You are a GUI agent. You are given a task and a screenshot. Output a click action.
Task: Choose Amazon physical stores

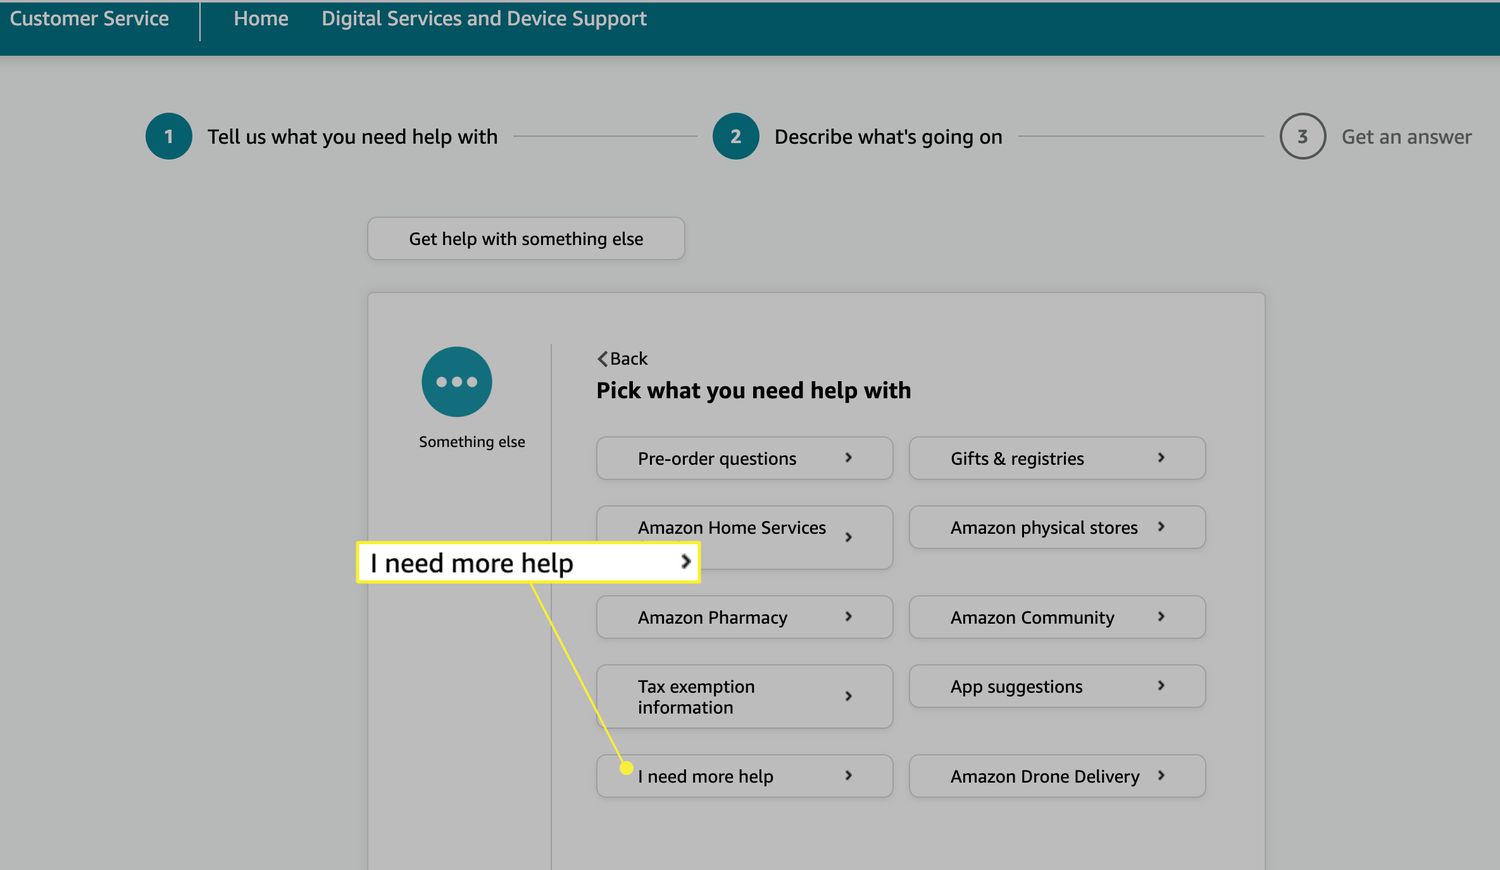1057,527
